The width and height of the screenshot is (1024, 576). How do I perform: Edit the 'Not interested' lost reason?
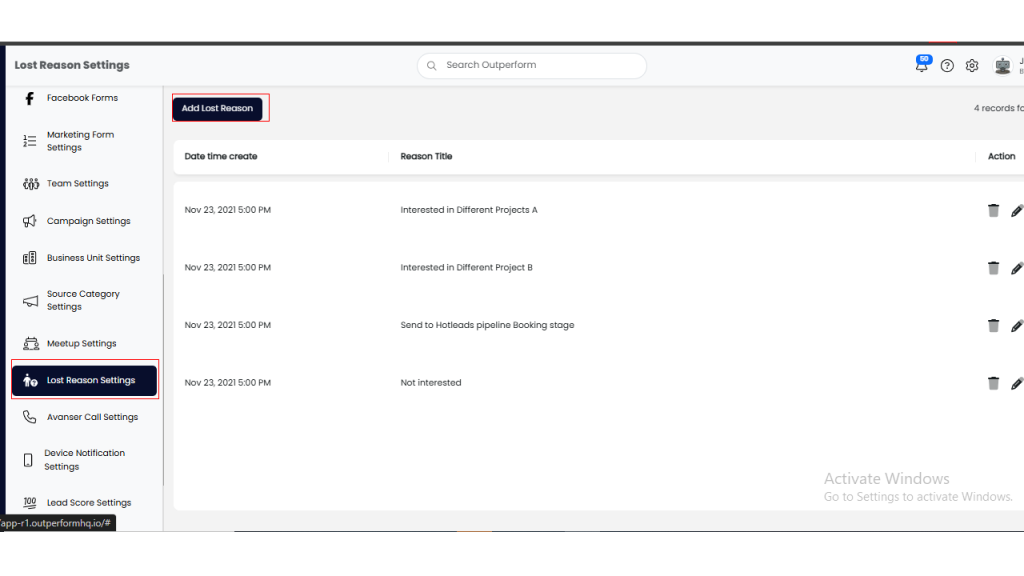click(1016, 383)
